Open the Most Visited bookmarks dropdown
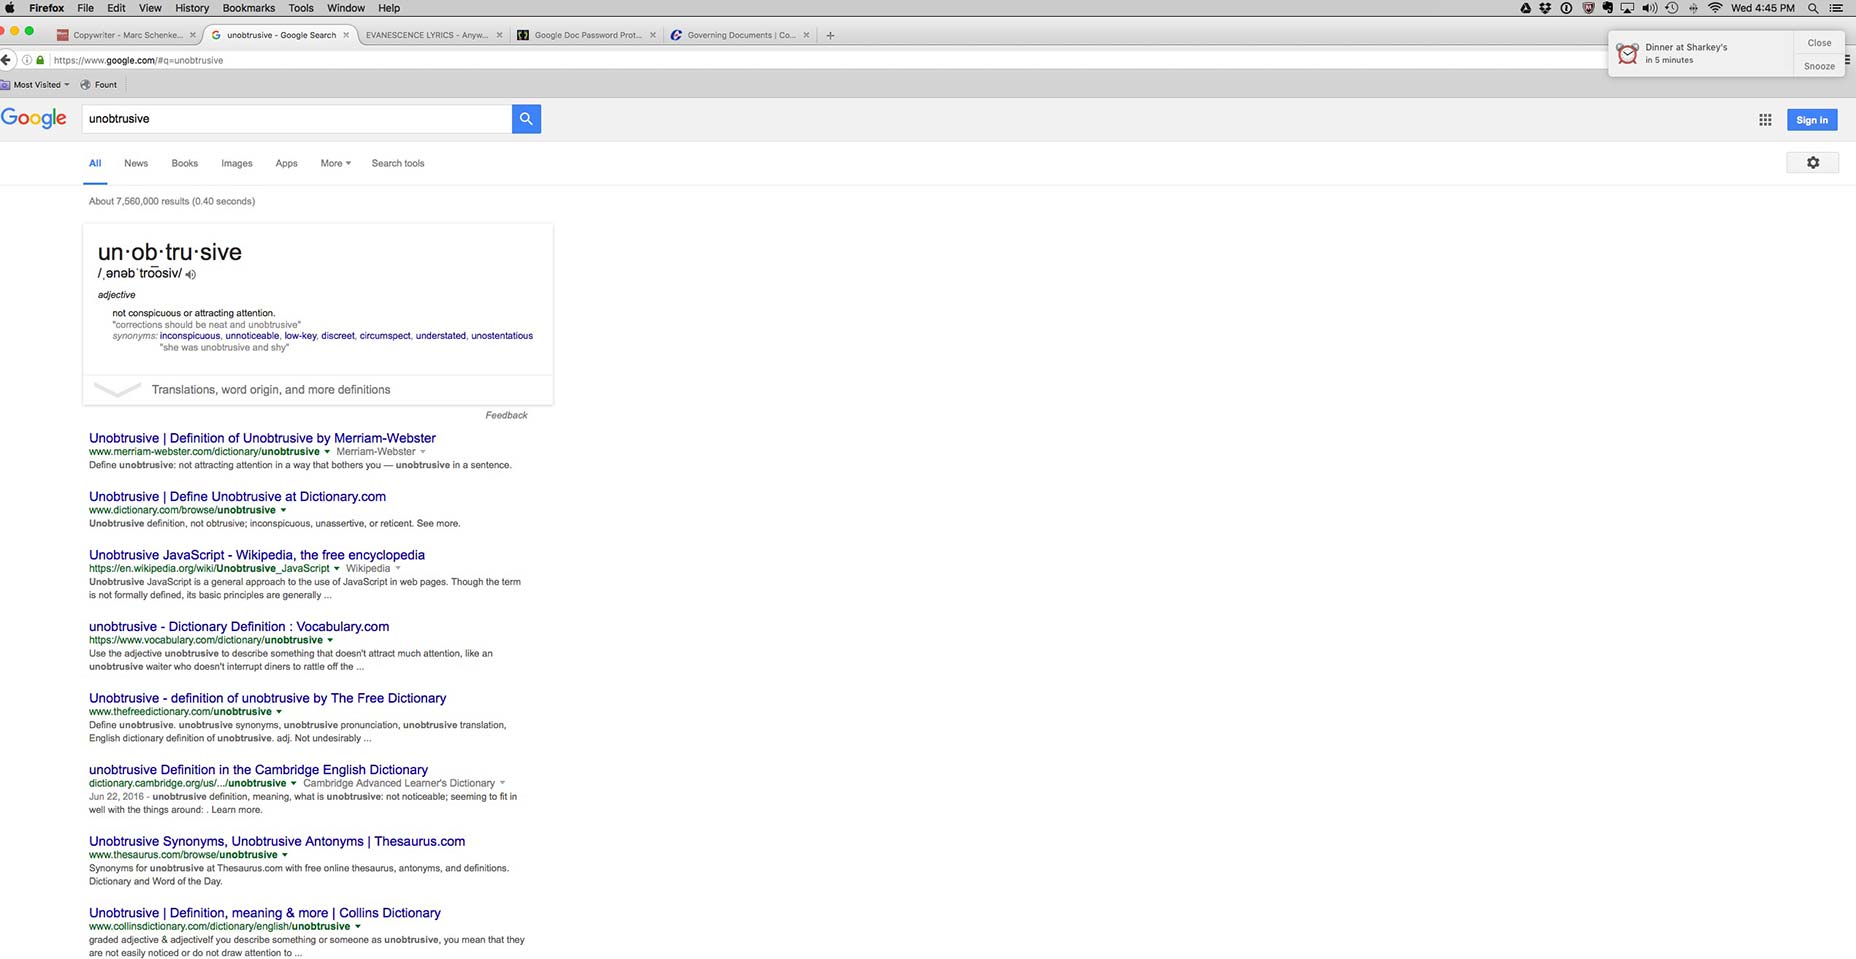 coord(36,85)
